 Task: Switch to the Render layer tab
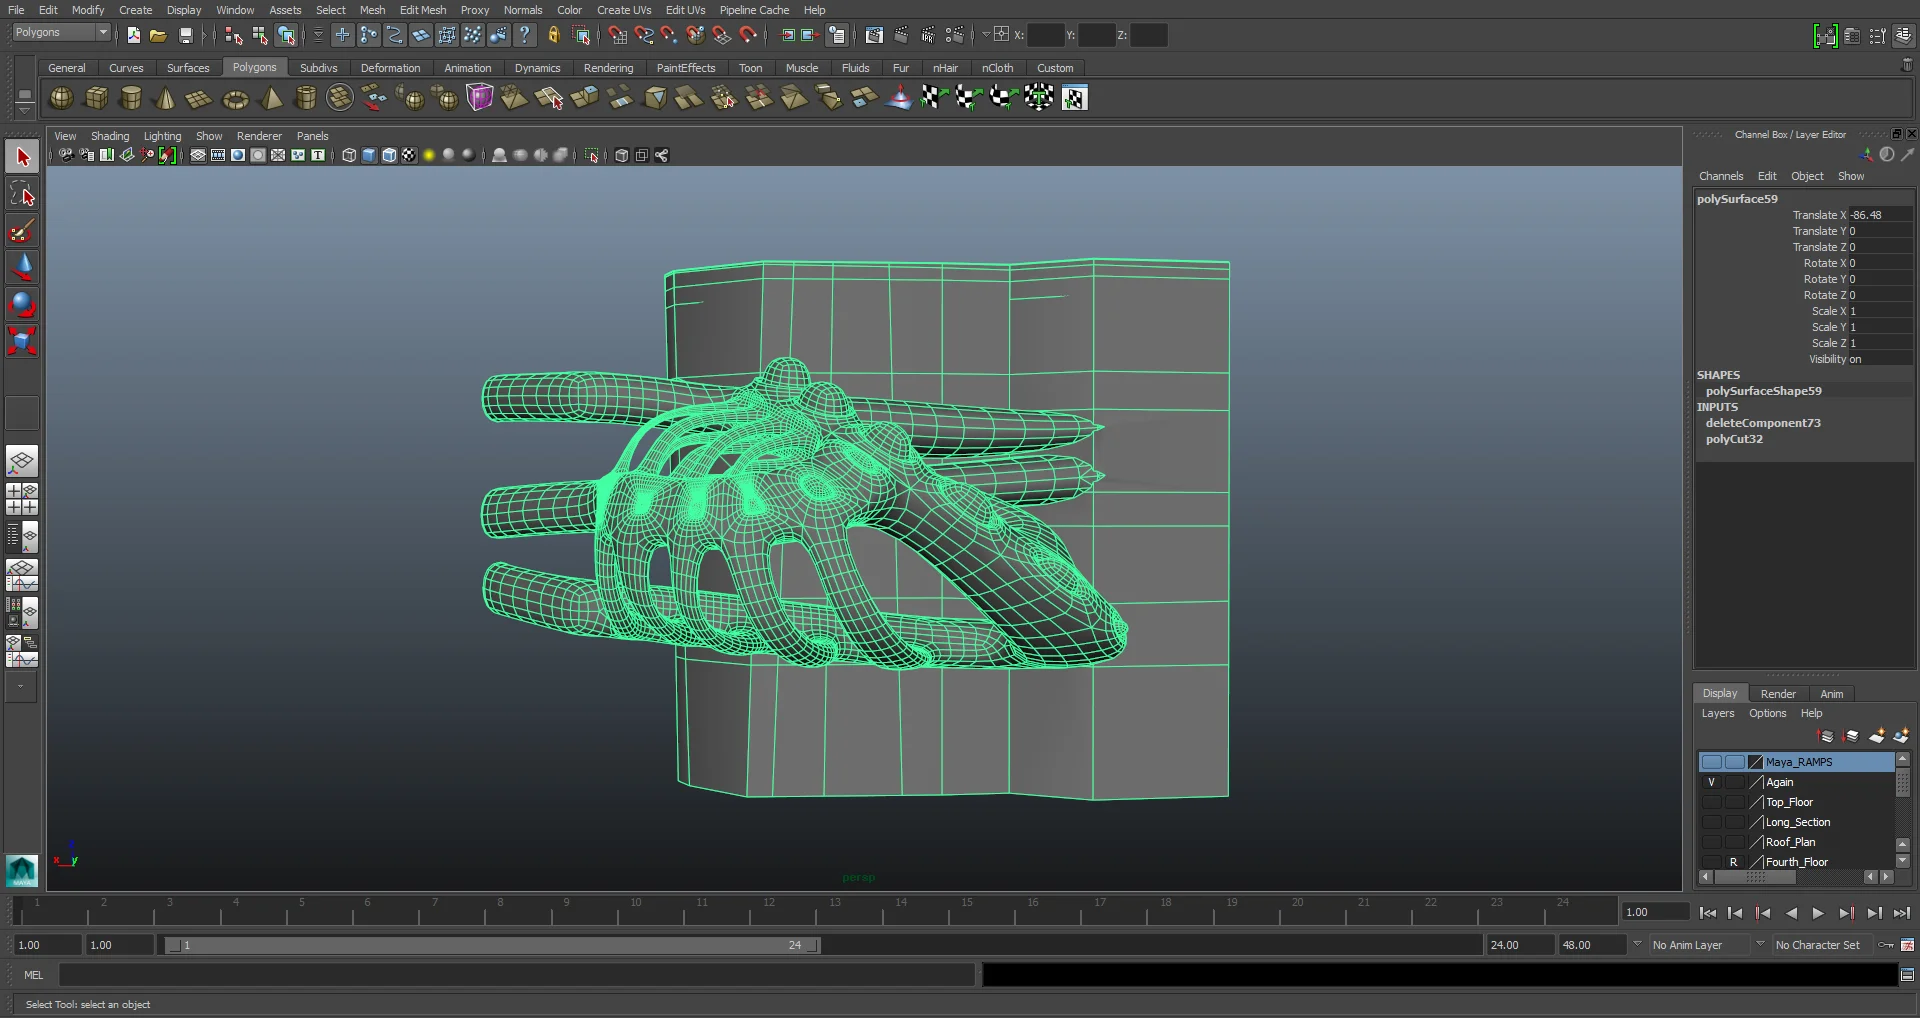pos(1778,693)
